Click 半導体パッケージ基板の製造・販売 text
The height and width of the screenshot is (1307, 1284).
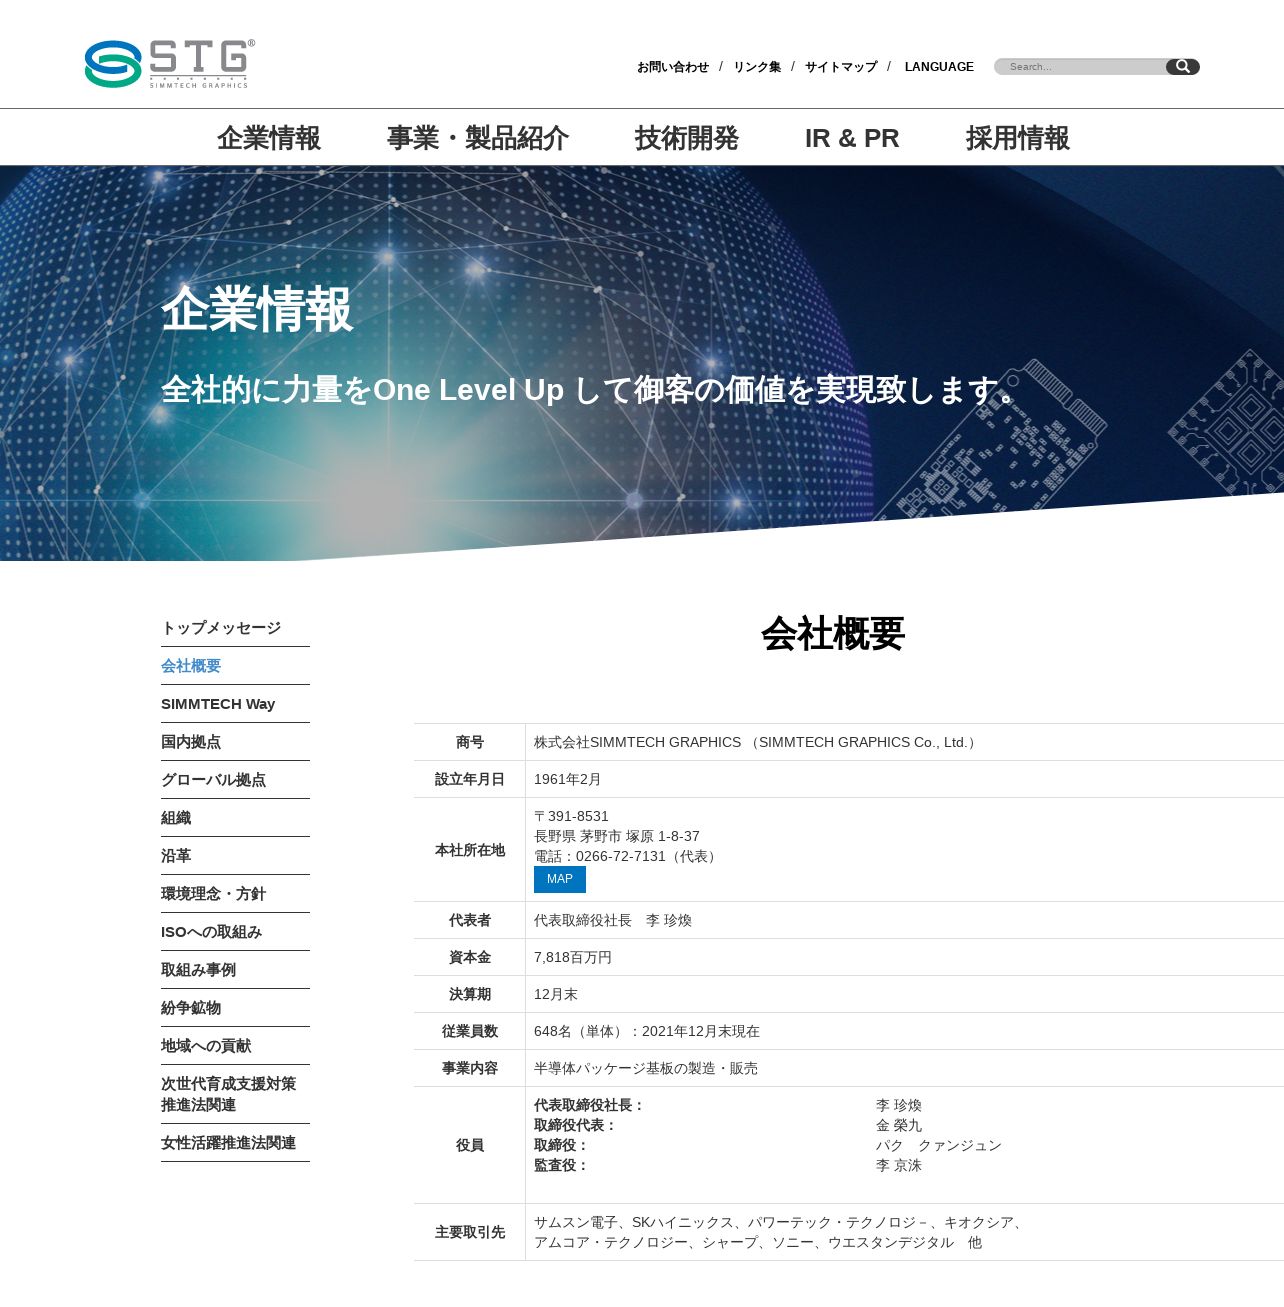(x=646, y=1068)
